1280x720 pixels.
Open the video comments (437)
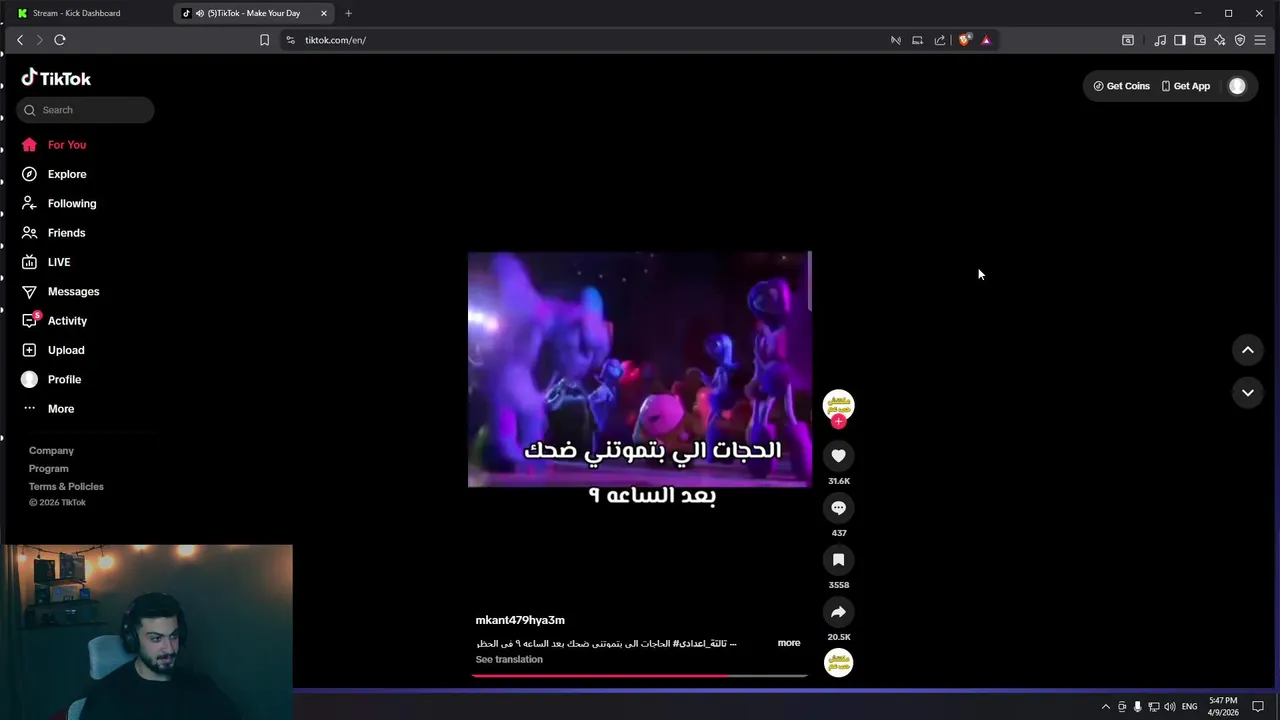tap(838, 508)
